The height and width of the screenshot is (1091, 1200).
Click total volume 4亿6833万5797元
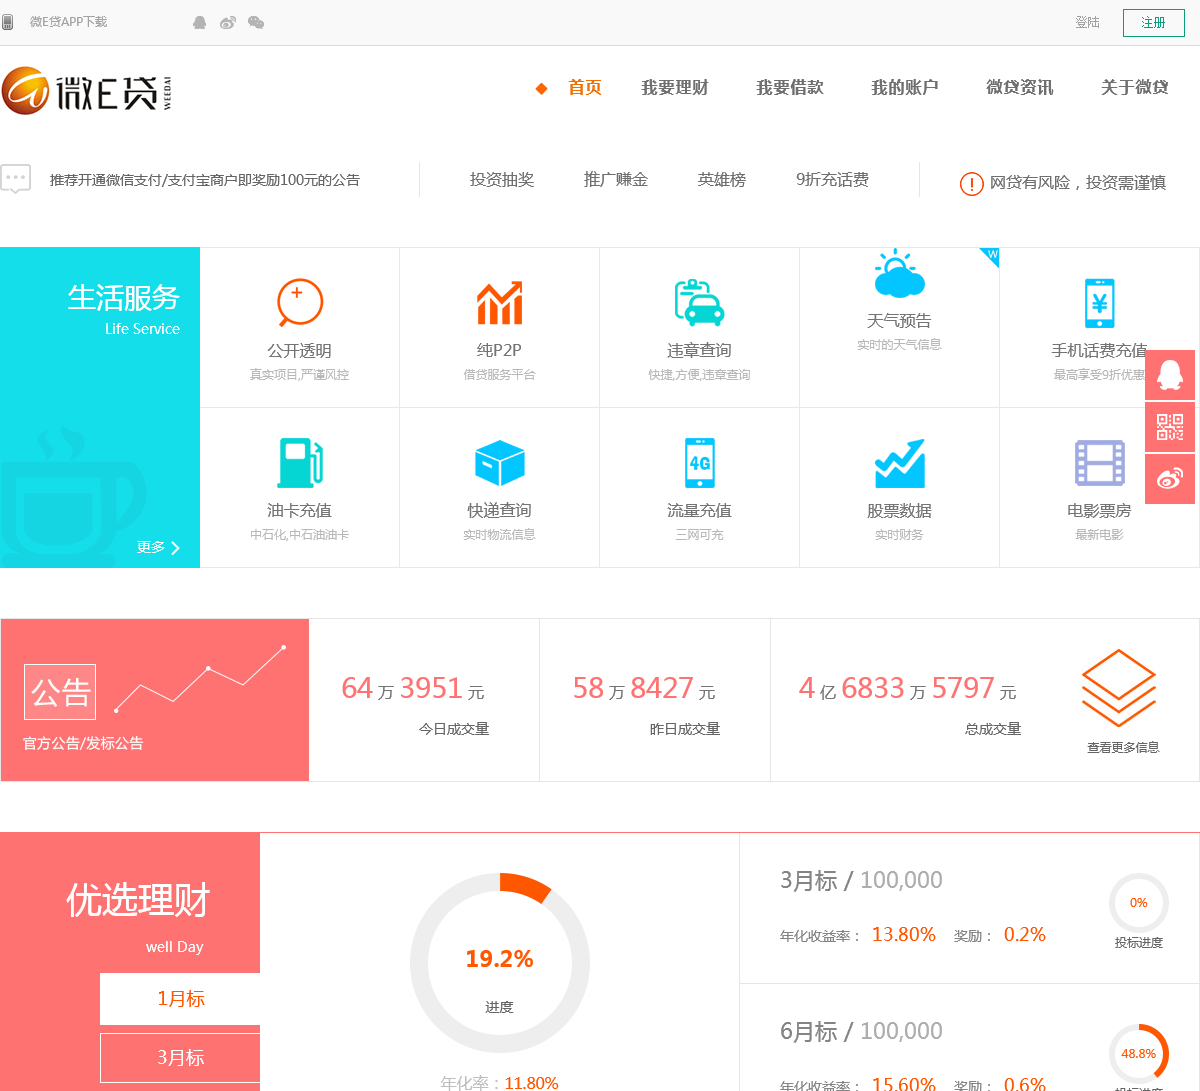pyautogui.click(x=908, y=688)
